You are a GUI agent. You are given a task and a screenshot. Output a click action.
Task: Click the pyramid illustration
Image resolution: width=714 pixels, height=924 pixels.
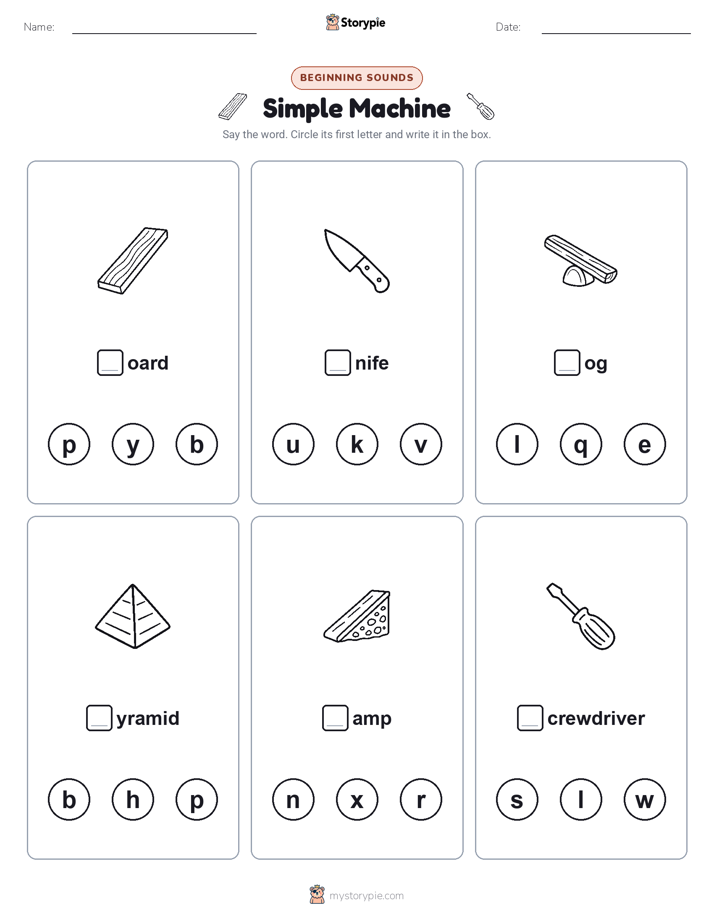pos(133,616)
